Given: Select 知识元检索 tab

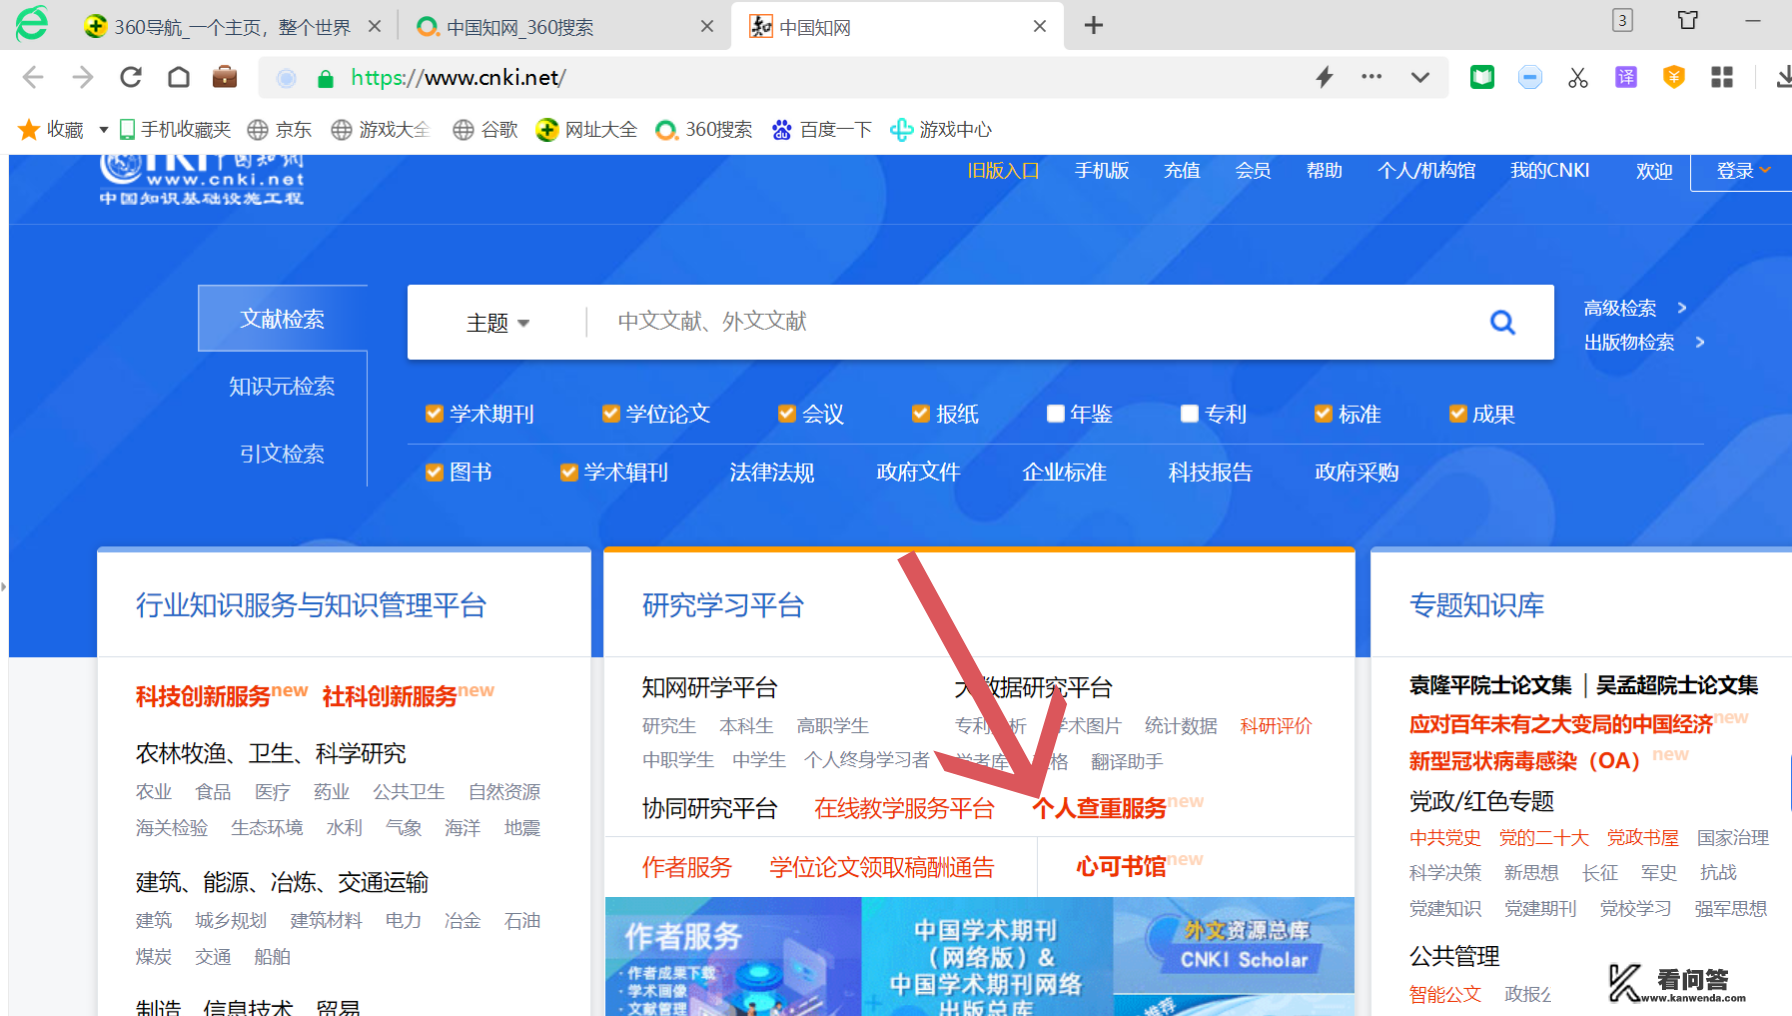Looking at the screenshot, I should [282, 386].
